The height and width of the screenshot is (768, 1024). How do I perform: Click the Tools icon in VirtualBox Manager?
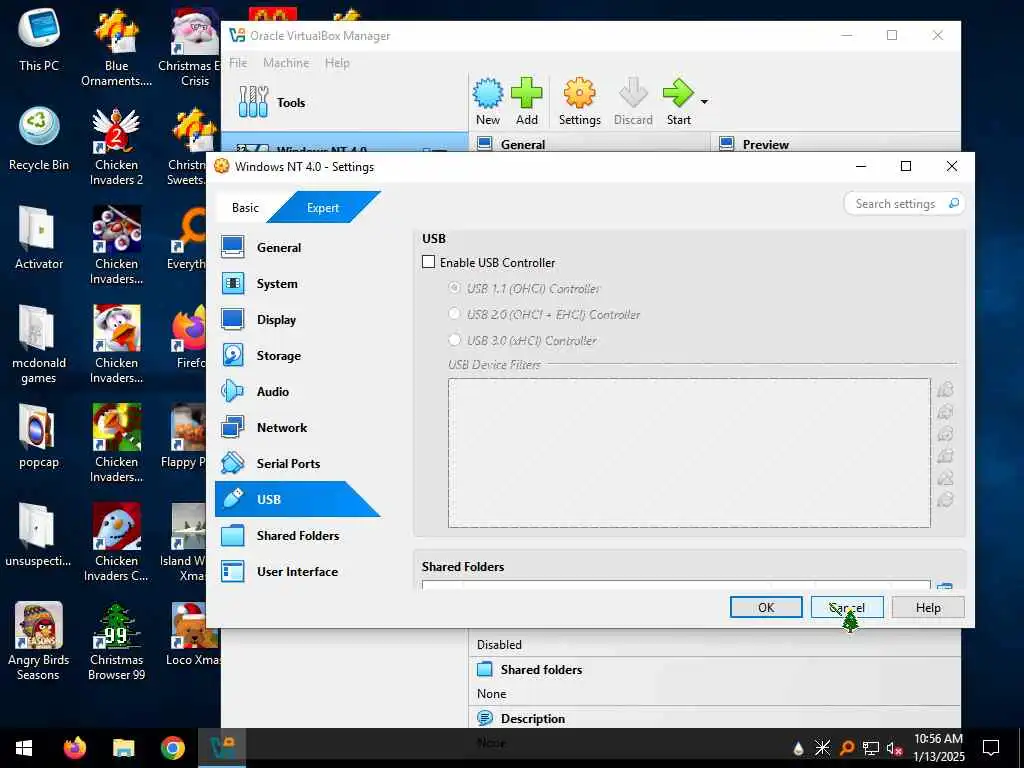[x=253, y=102]
